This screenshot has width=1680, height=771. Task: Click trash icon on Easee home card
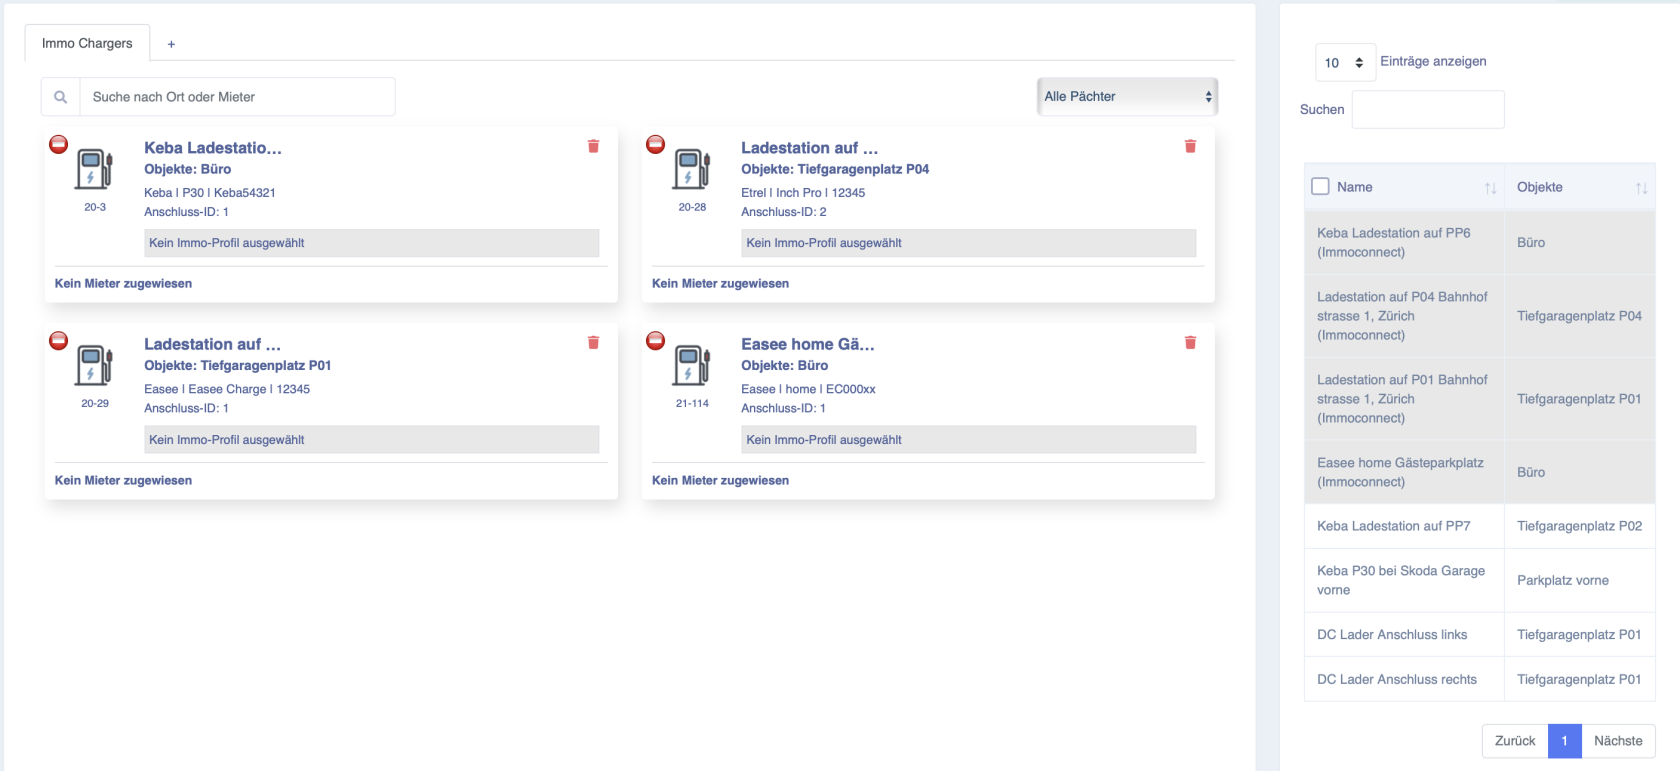click(1190, 343)
